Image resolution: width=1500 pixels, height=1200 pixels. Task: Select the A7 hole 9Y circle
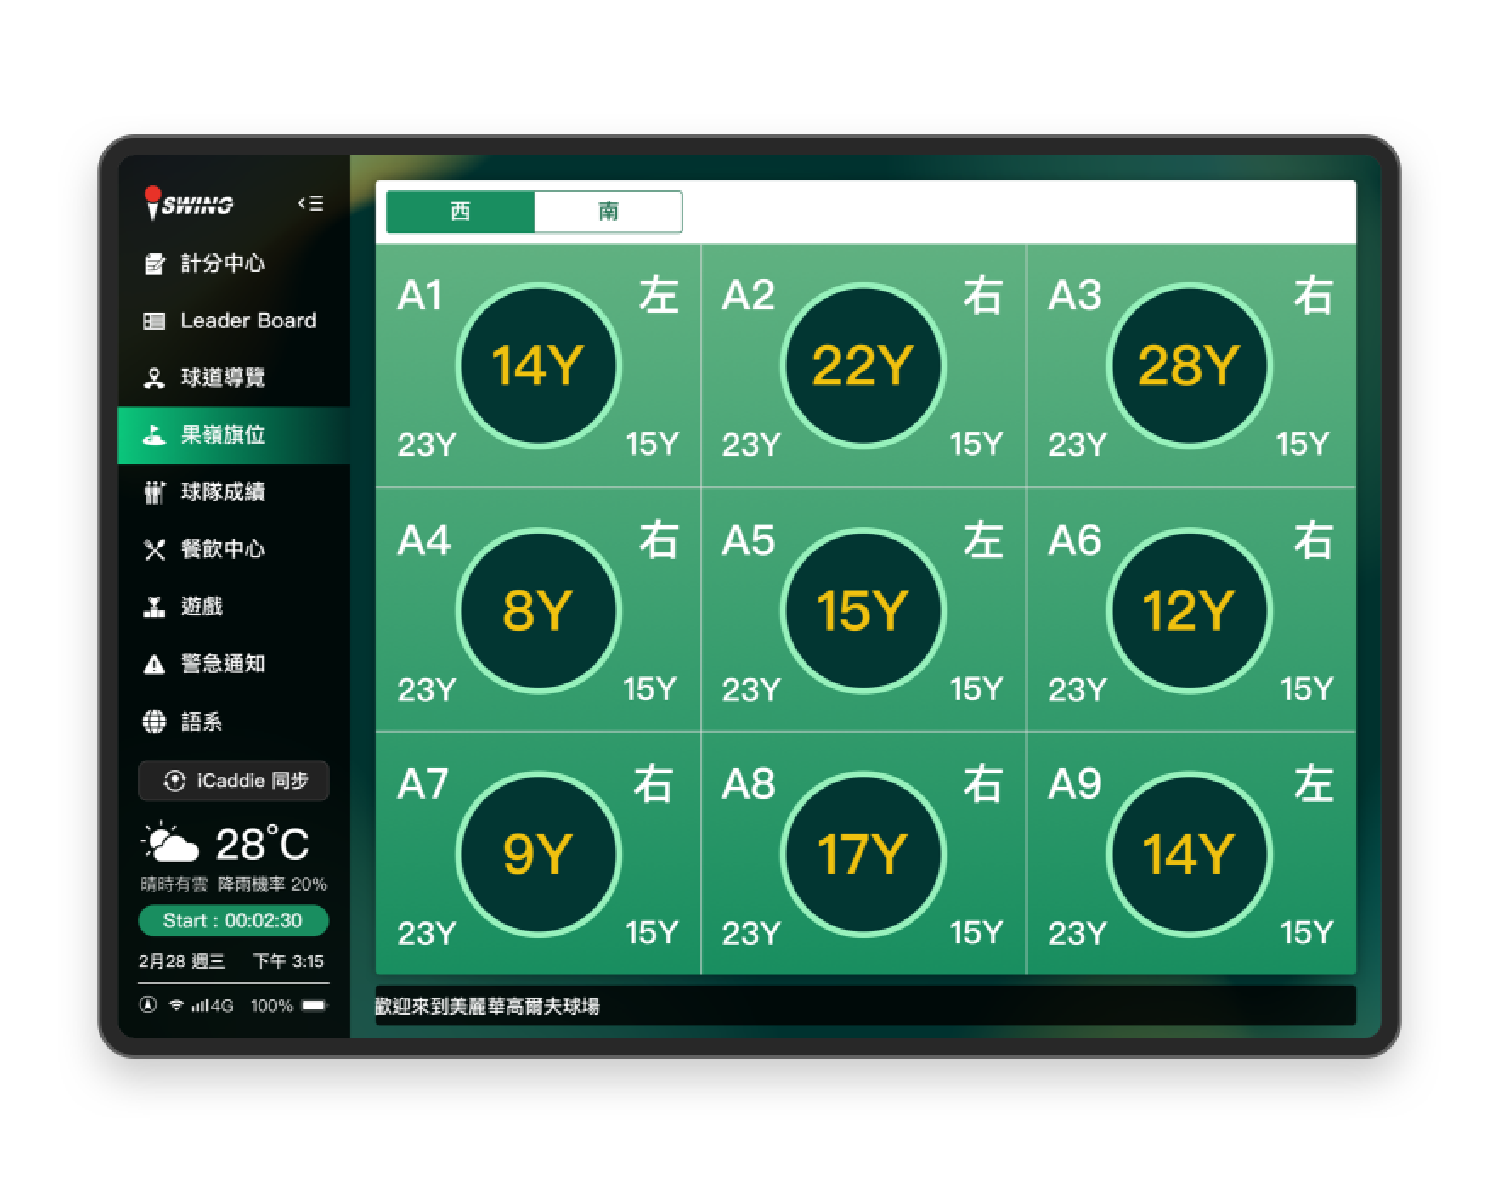click(x=538, y=854)
